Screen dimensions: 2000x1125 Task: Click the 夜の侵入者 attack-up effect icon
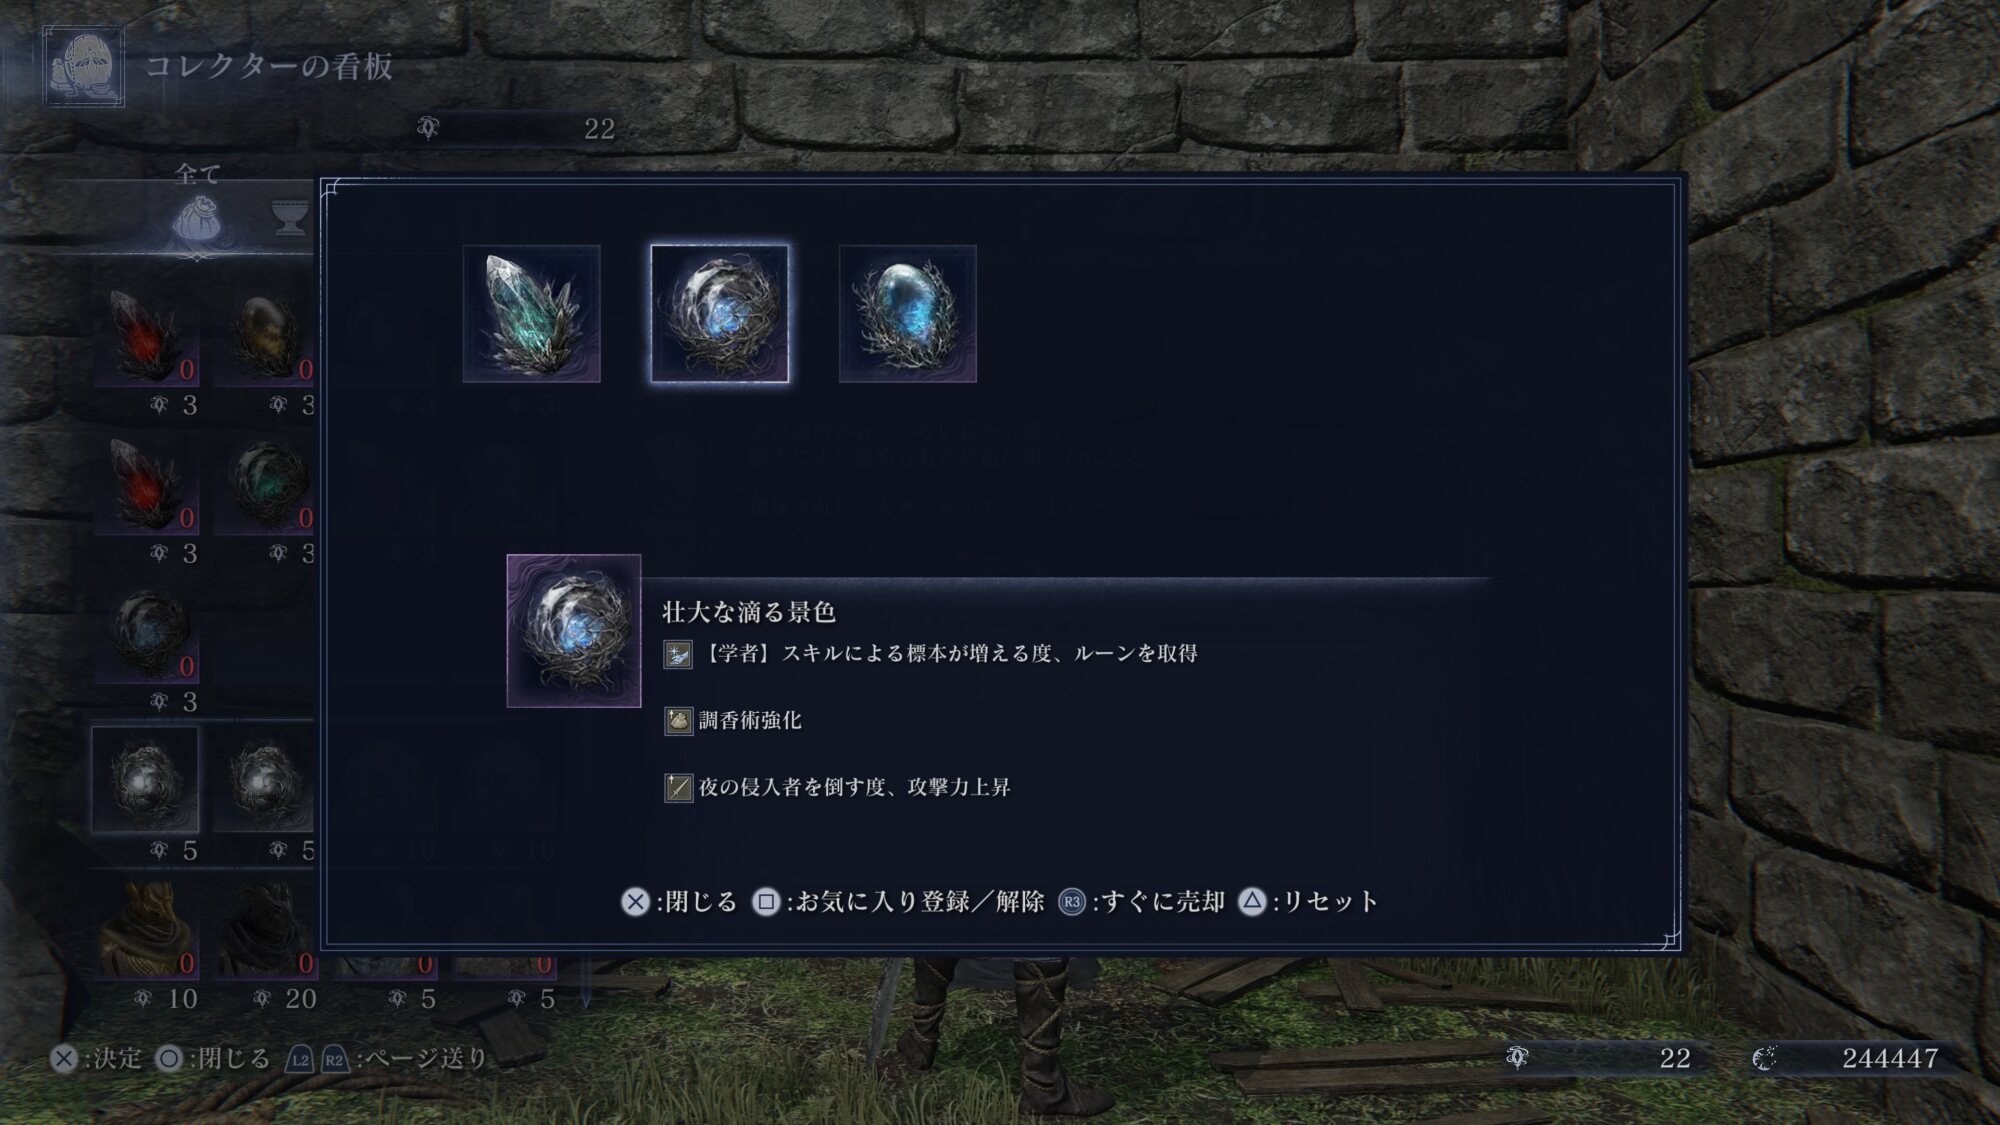[x=678, y=788]
